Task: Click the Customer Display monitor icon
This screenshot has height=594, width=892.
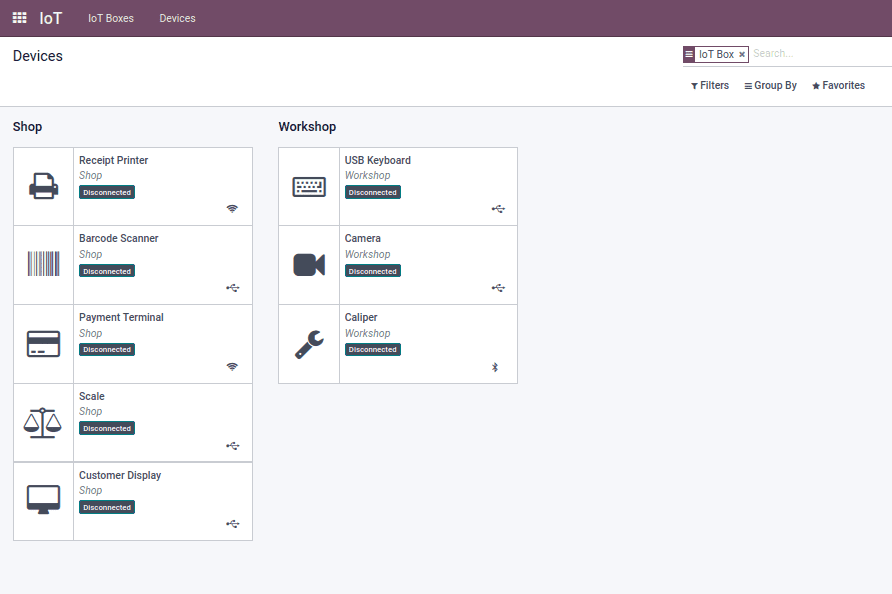Action: pyautogui.click(x=43, y=500)
